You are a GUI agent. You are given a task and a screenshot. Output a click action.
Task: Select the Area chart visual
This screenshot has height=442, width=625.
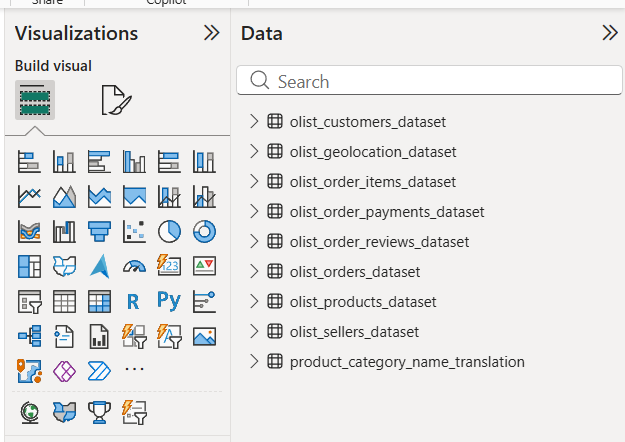point(64,196)
